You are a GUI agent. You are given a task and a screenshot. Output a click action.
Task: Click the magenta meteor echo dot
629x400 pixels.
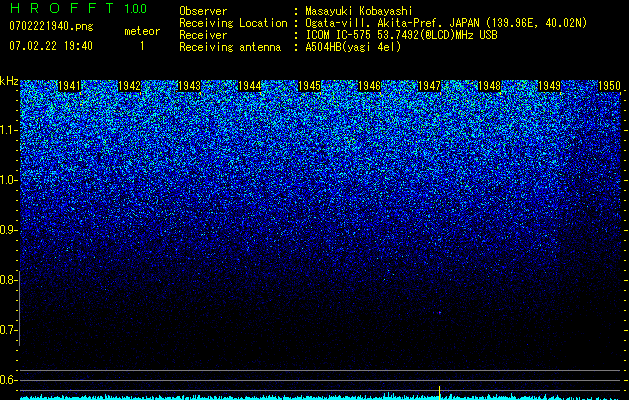pos(440,312)
